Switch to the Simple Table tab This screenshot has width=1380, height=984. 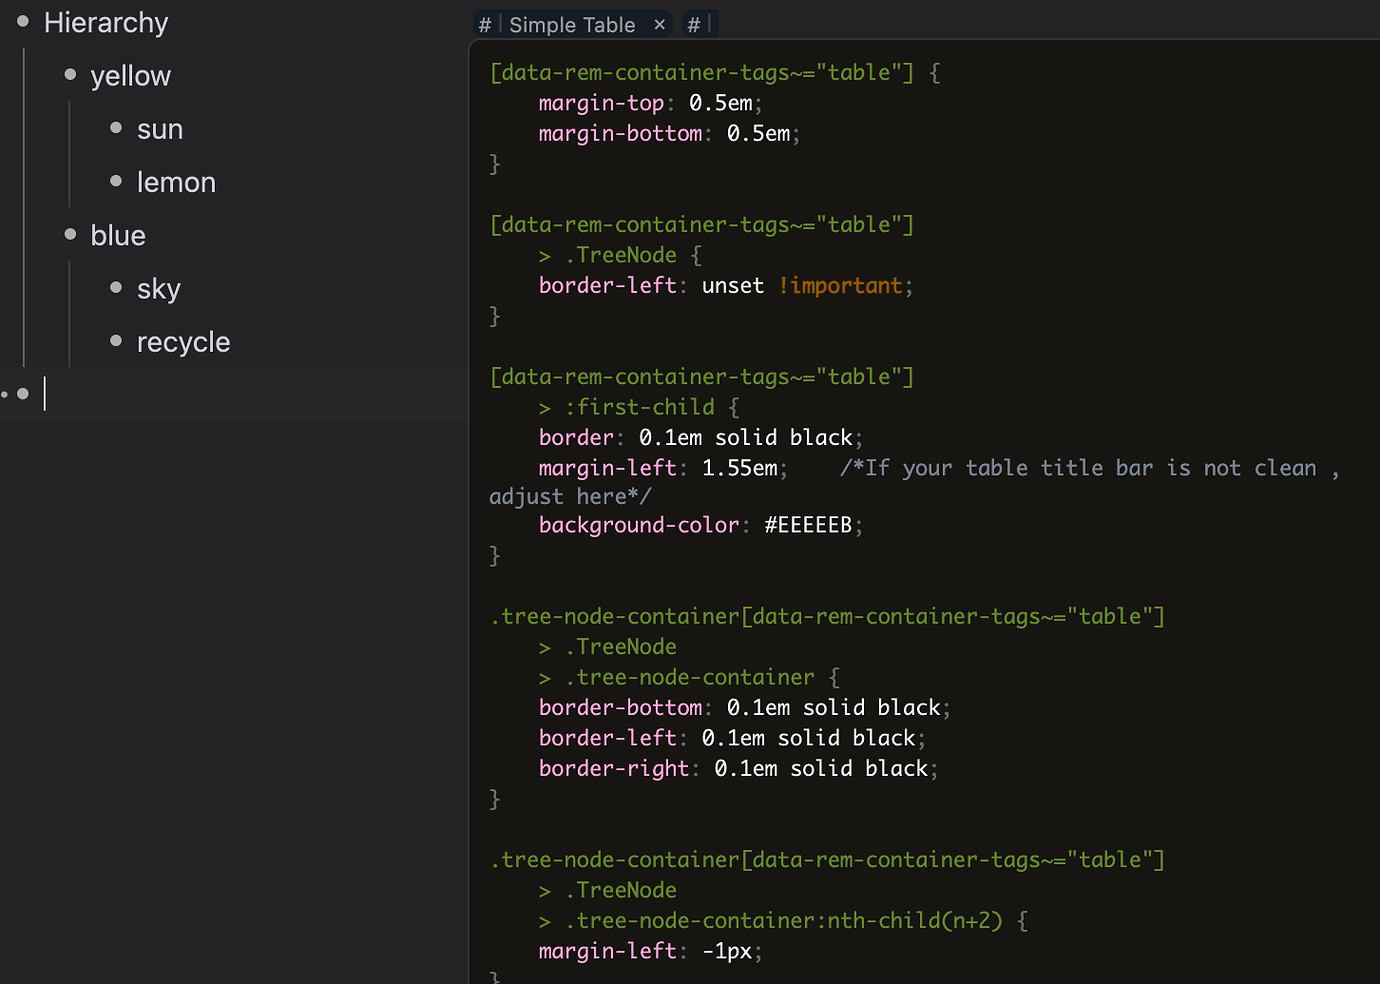point(571,24)
